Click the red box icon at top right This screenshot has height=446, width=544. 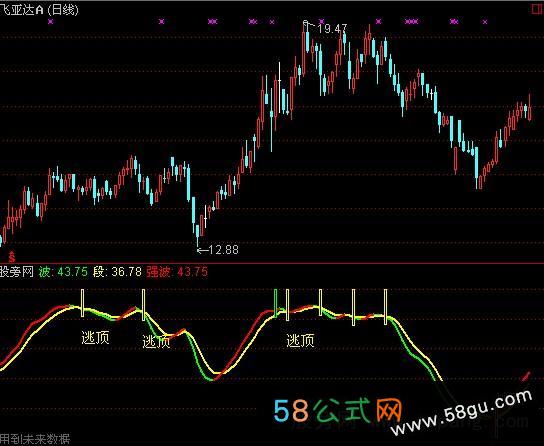tap(538, 9)
